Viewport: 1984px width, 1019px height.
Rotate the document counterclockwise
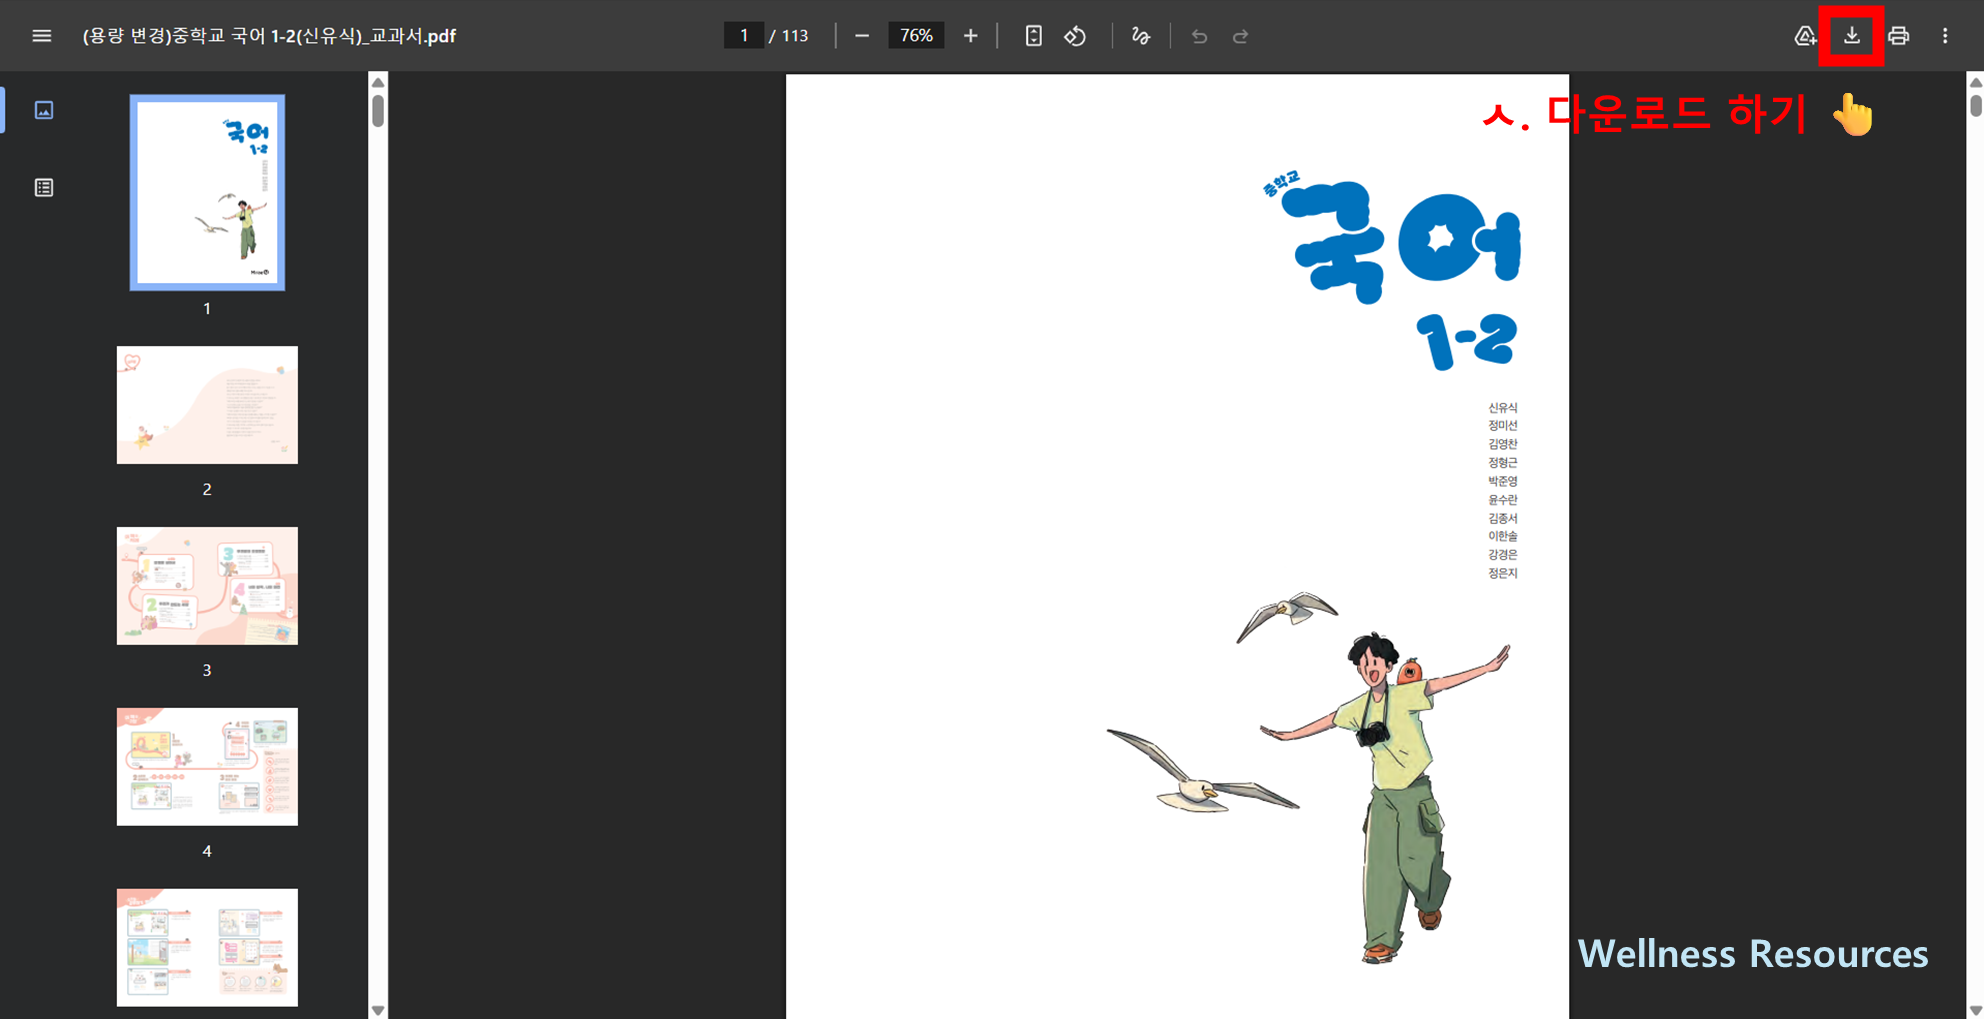click(1075, 36)
